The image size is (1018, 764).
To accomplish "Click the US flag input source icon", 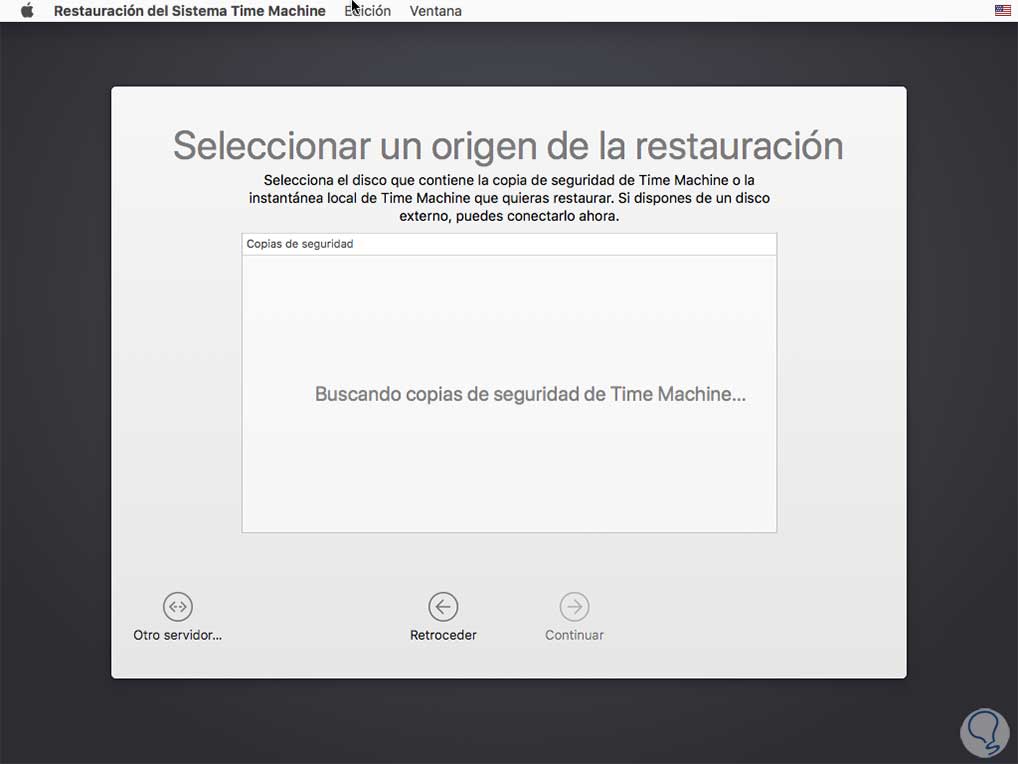I will (x=1002, y=10).
